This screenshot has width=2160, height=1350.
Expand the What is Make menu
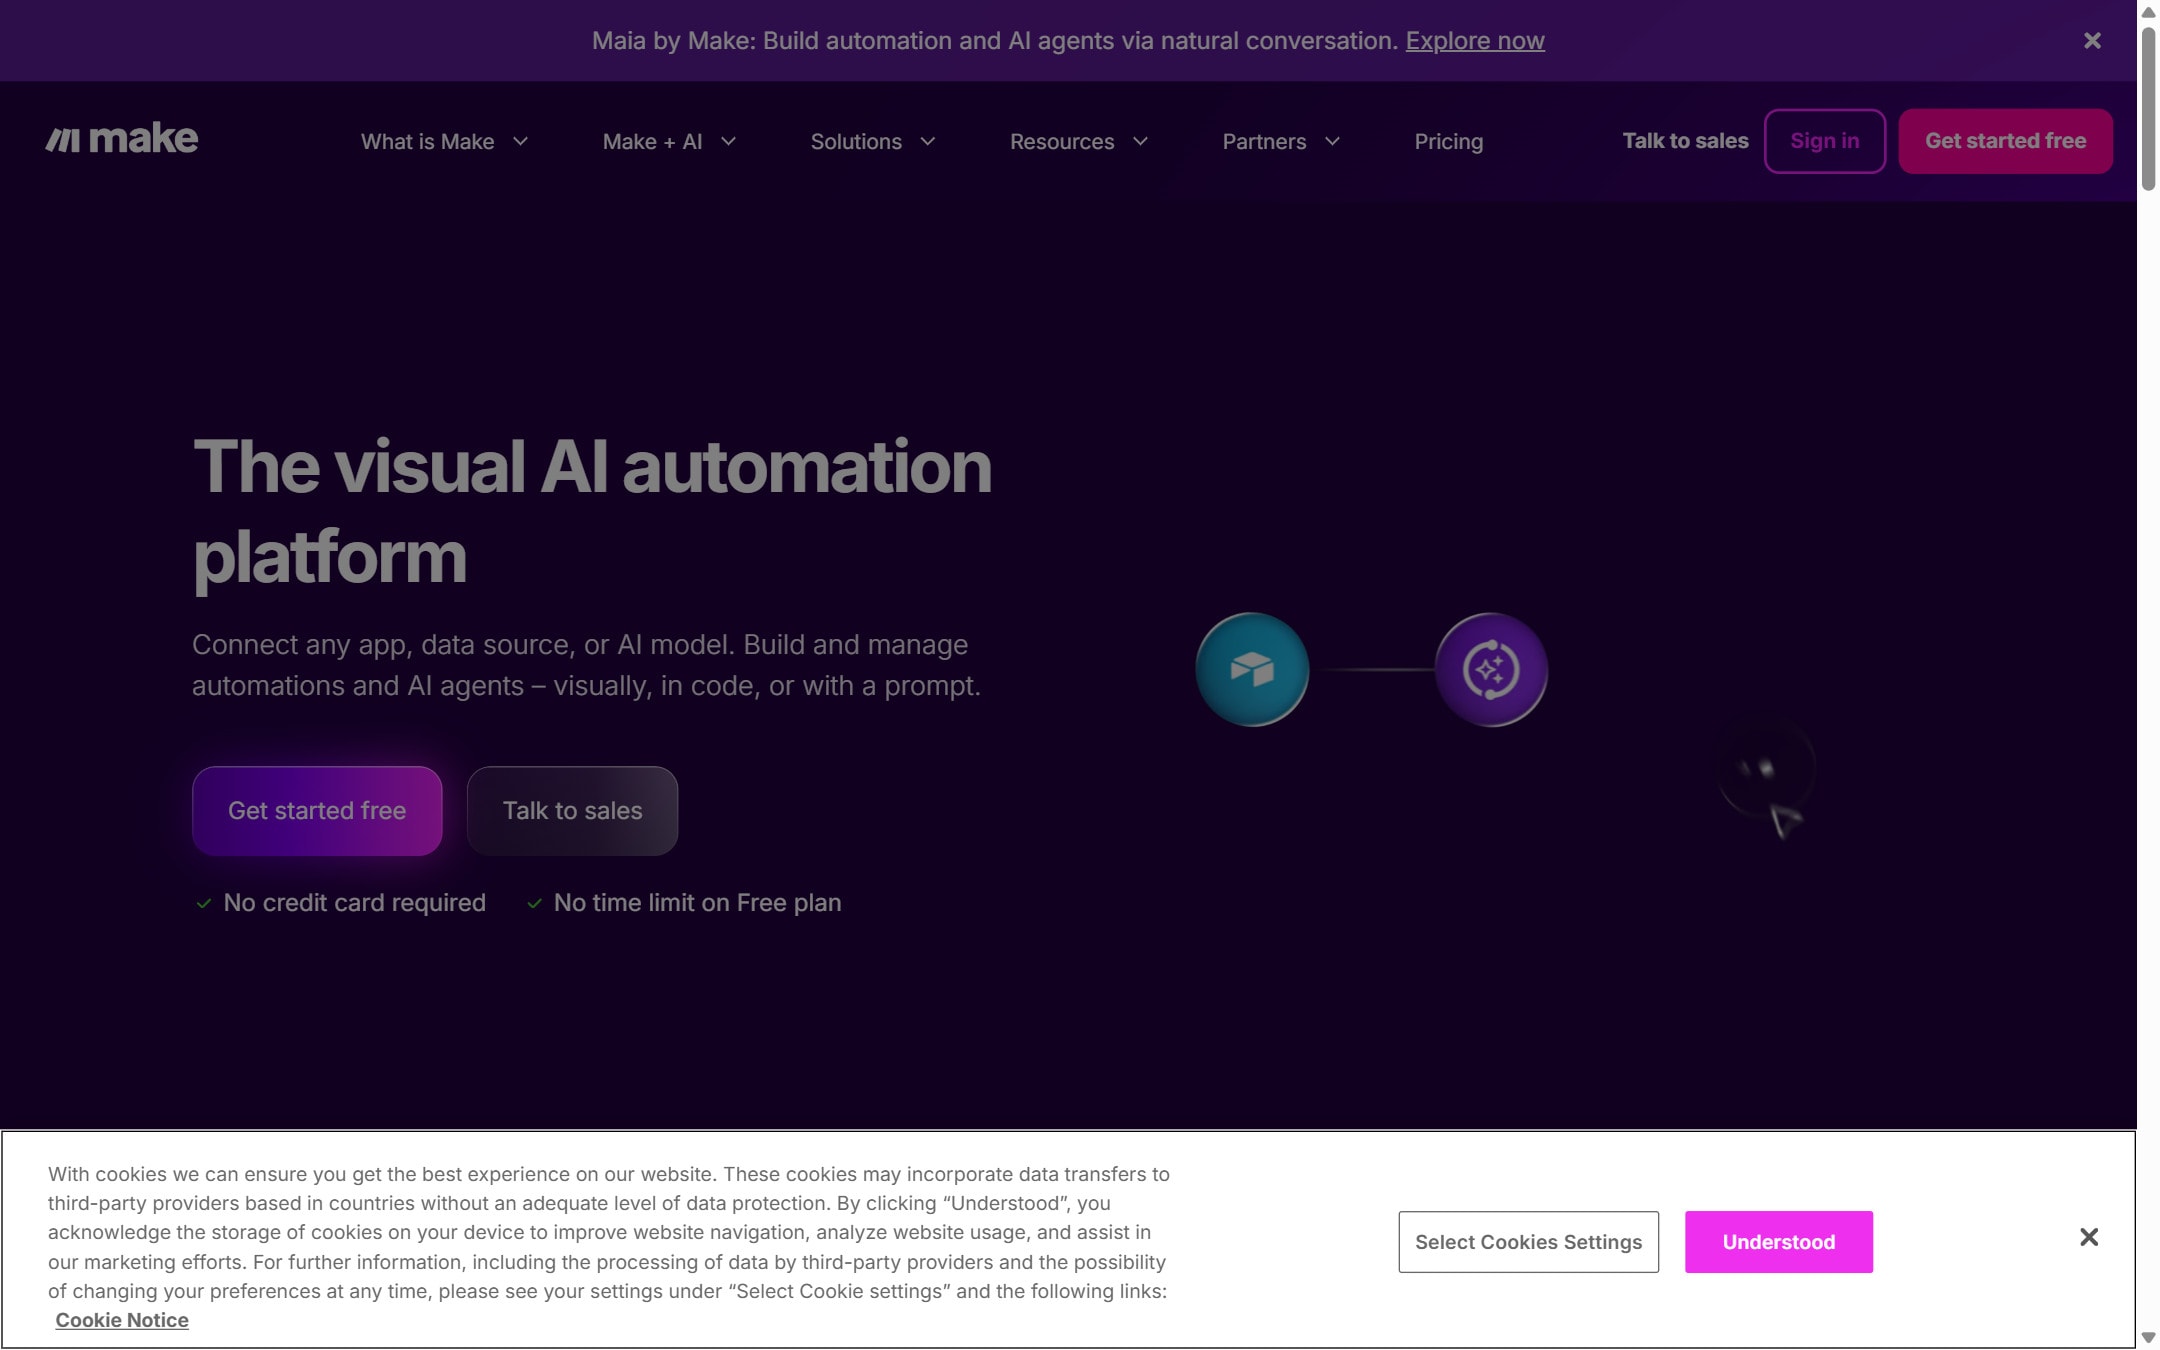click(444, 141)
